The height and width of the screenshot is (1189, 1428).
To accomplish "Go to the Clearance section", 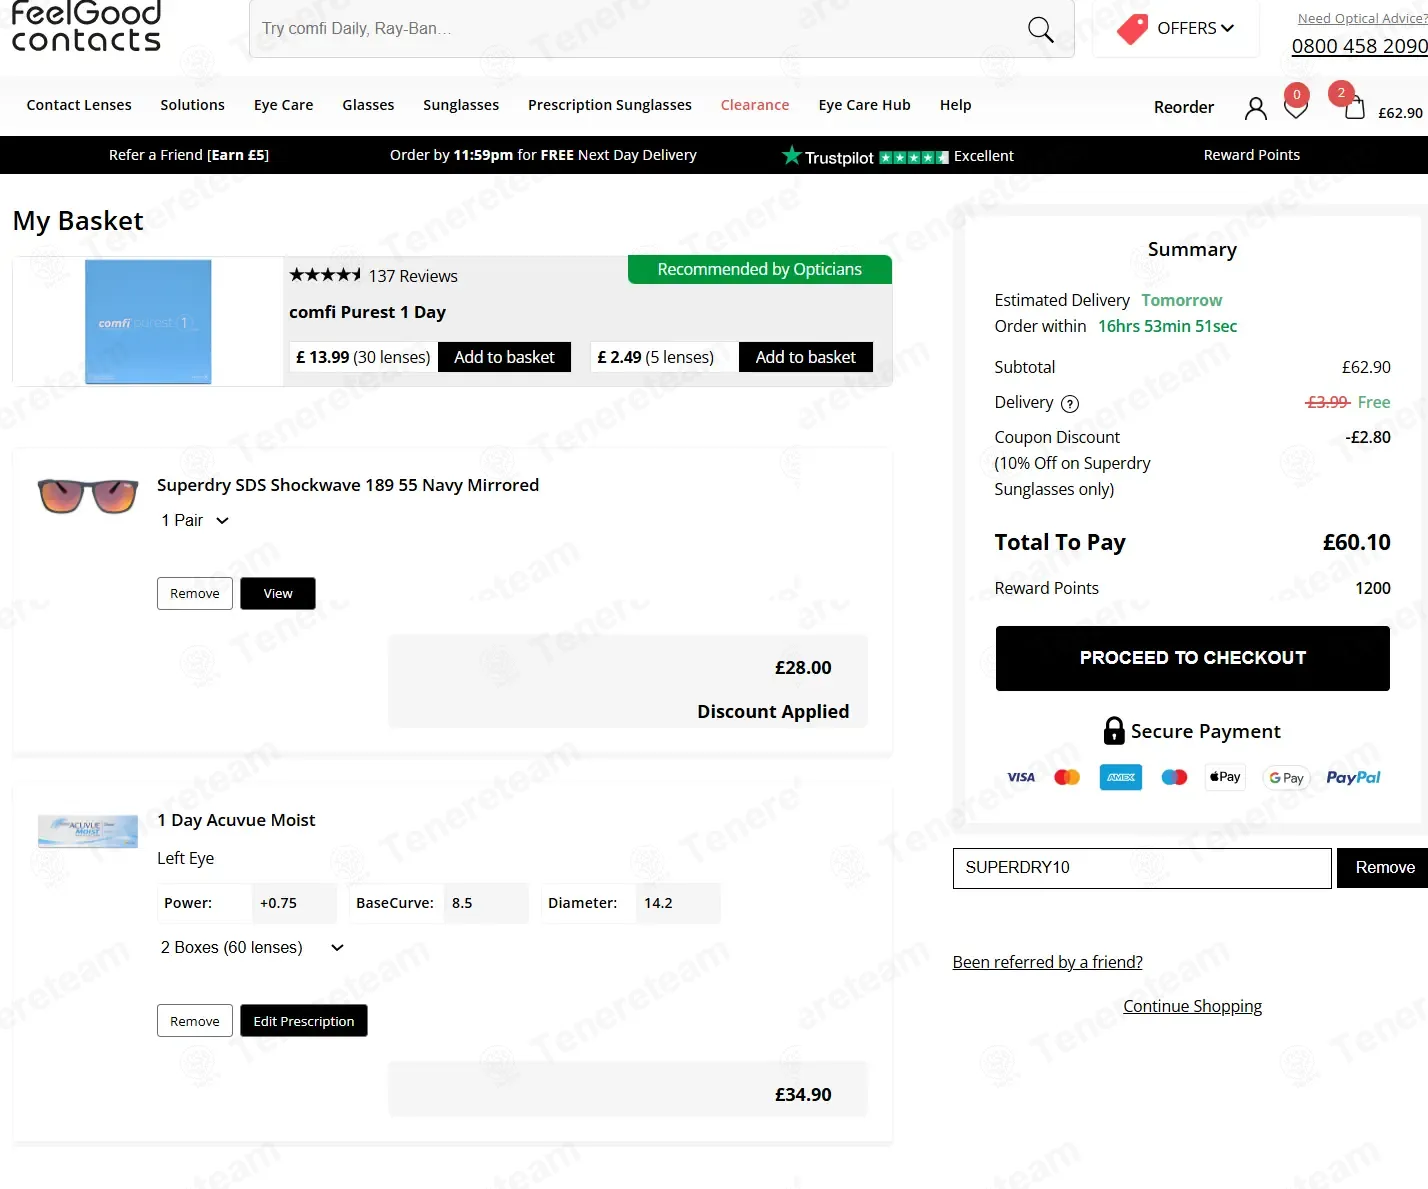I will [755, 105].
